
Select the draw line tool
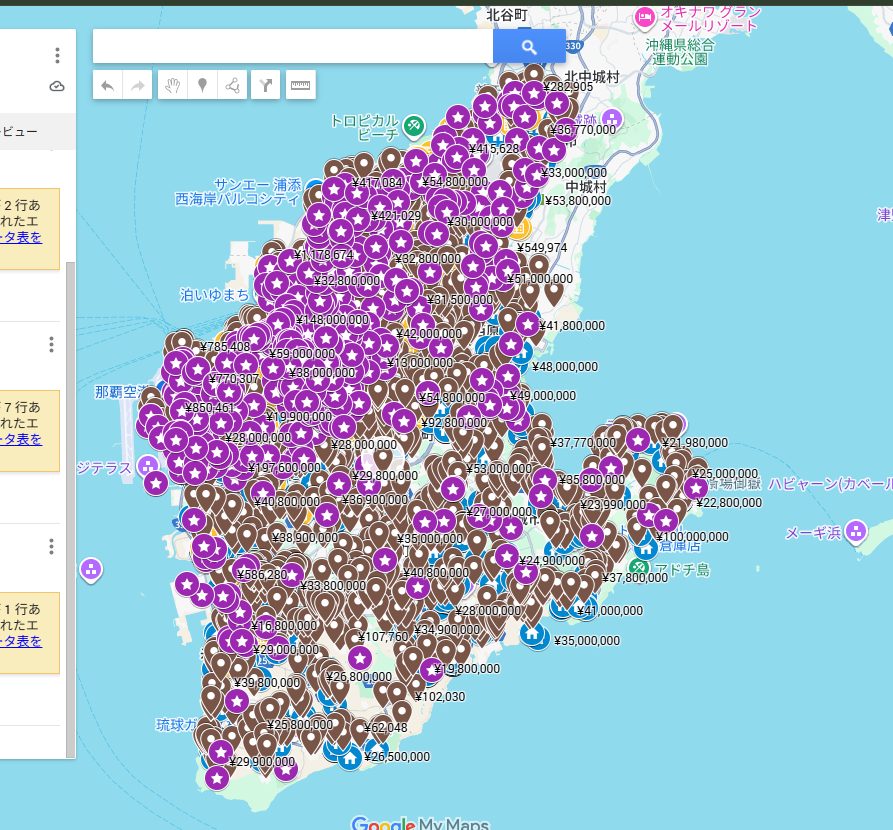coord(233,86)
